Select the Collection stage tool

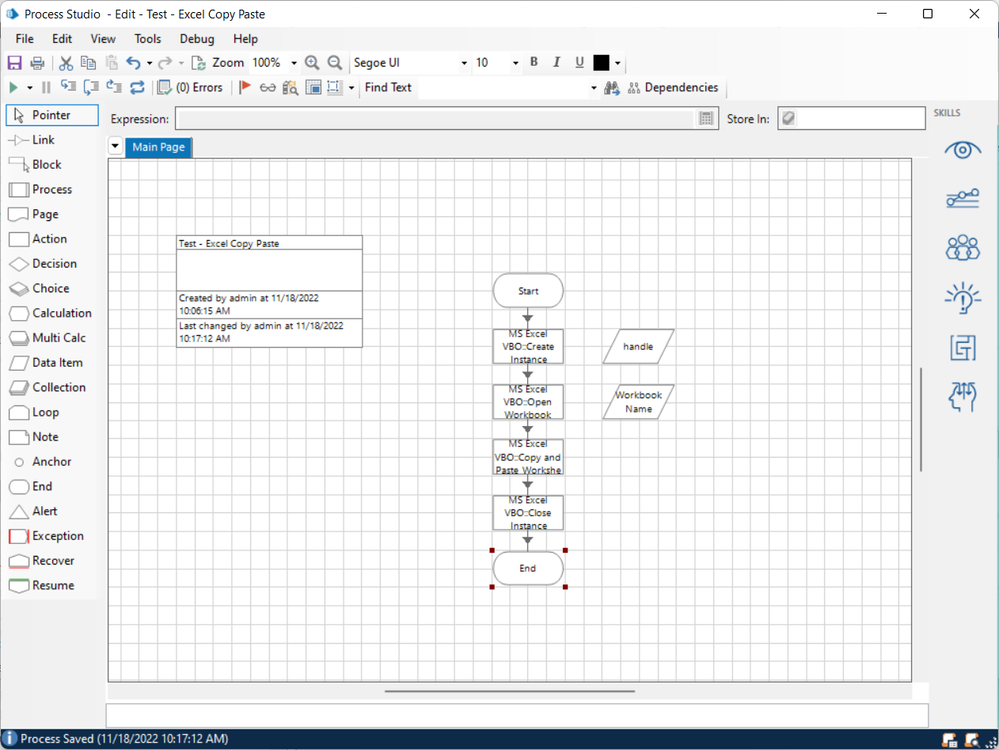(x=47, y=388)
